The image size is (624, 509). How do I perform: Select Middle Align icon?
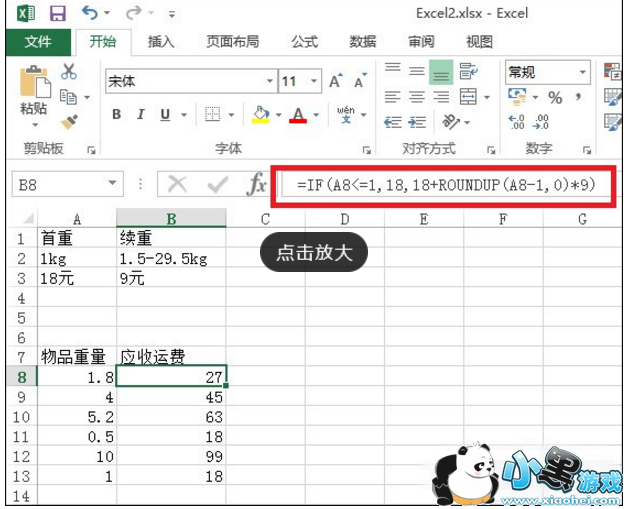(417, 72)
